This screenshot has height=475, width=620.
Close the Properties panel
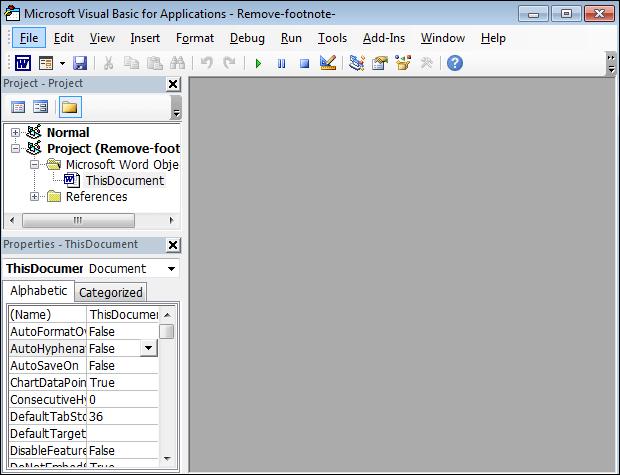[x=173, y=245]
